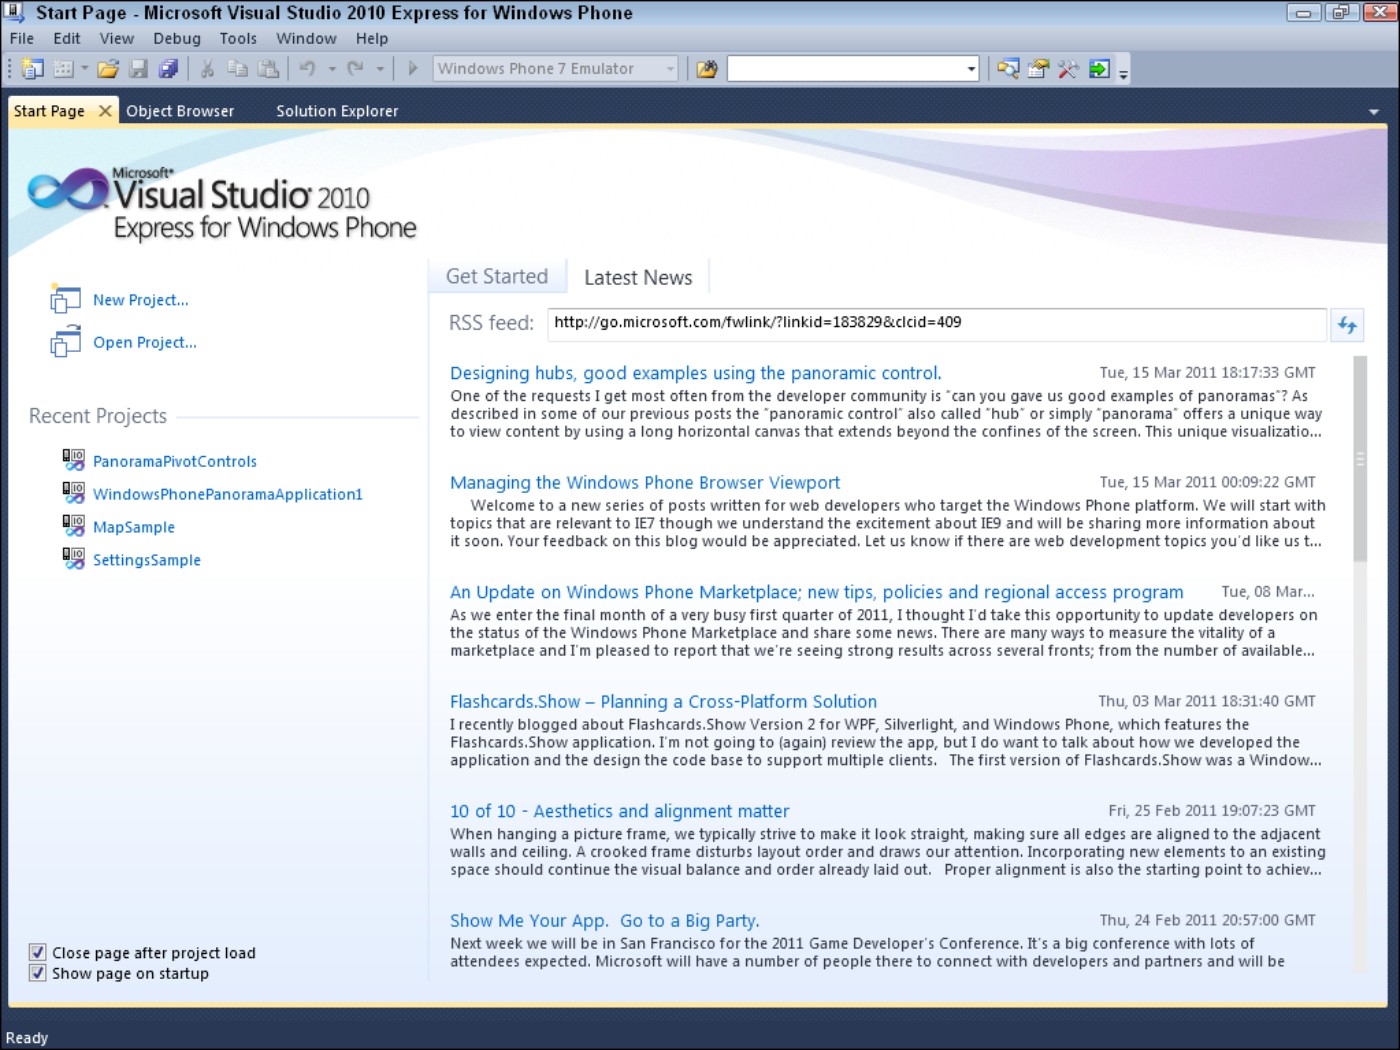Open the Find combo box dropdown arrow
Image resolution: width=1400 pixels, height=1050 pixels.
click(971, 69)
